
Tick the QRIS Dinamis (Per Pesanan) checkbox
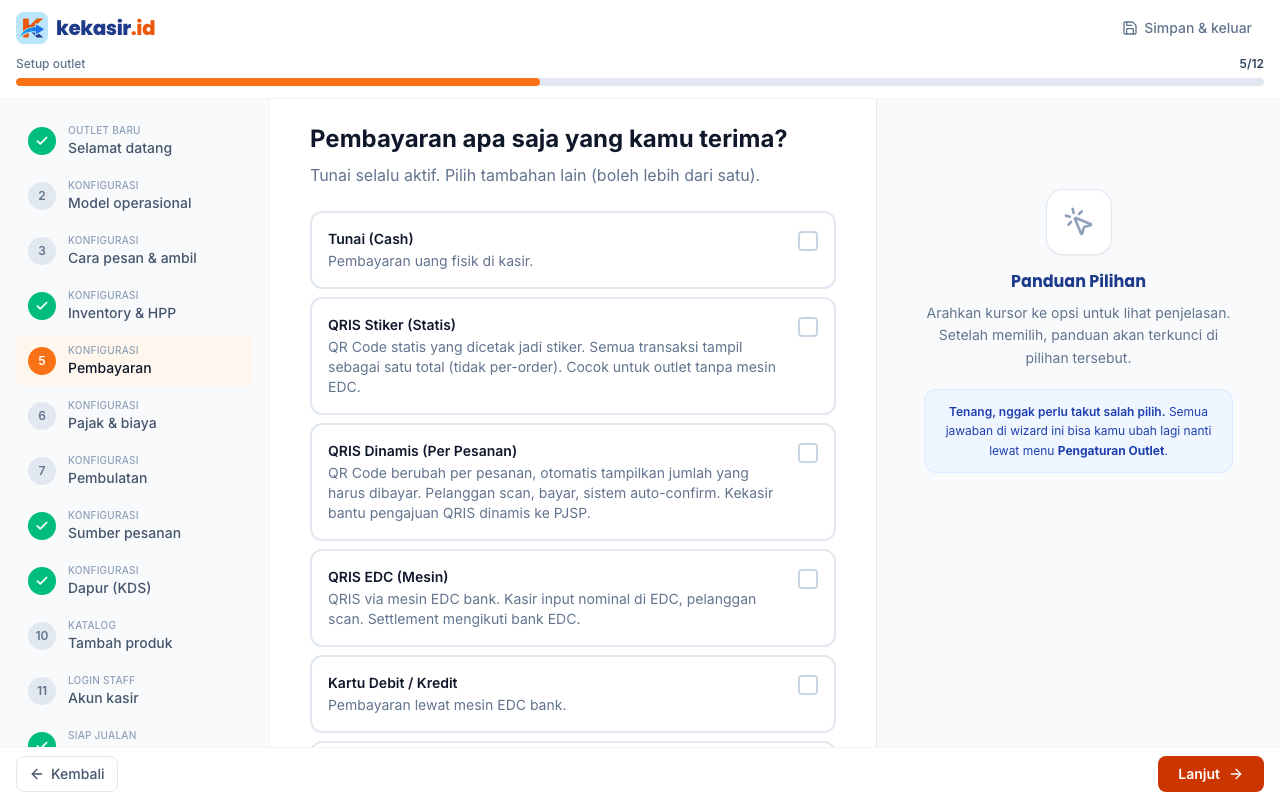click(x=808, y=453)
